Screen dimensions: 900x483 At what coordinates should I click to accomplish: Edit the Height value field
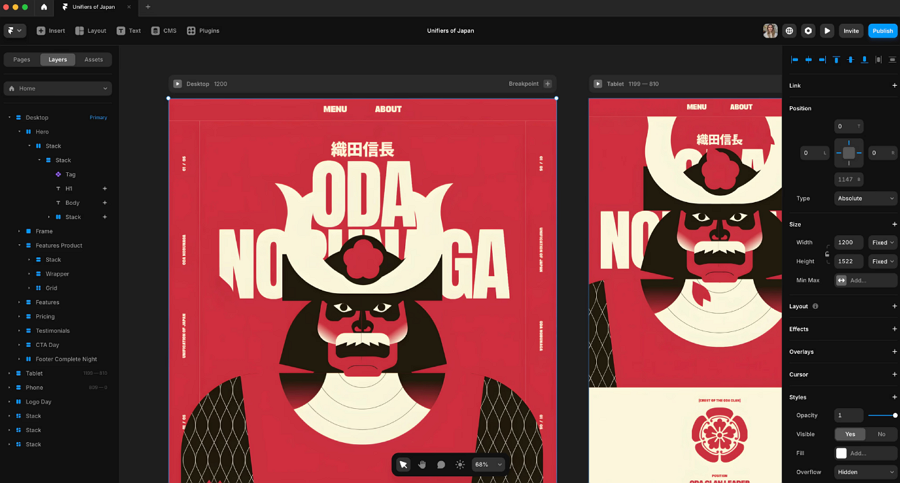848,262
